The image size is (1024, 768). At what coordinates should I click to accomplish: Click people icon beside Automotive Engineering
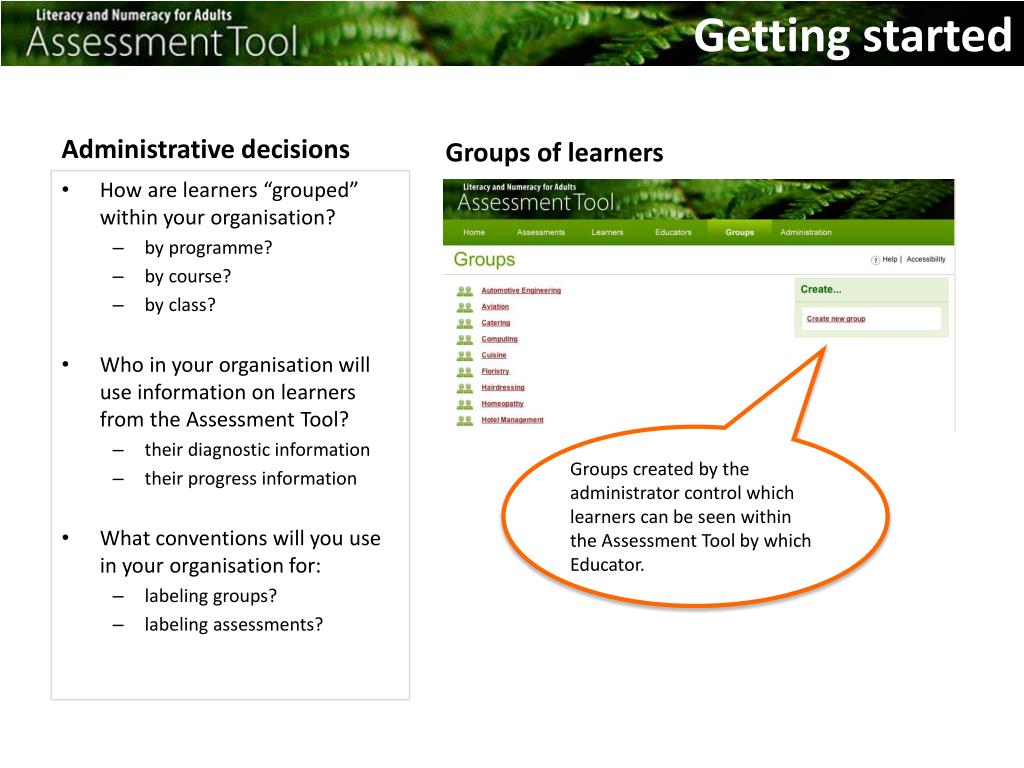(464, 291)
